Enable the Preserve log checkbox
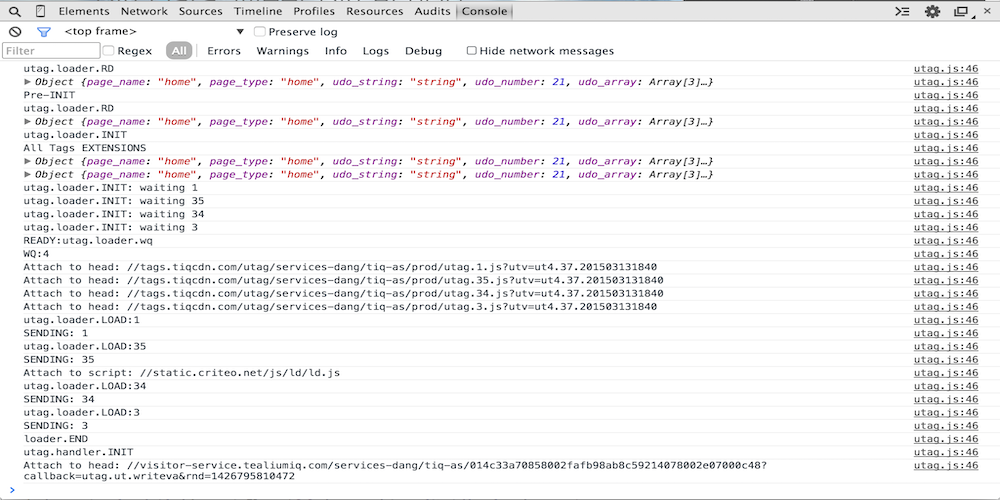The width and height of the screenshot is (1000, 500). [259, 32]
